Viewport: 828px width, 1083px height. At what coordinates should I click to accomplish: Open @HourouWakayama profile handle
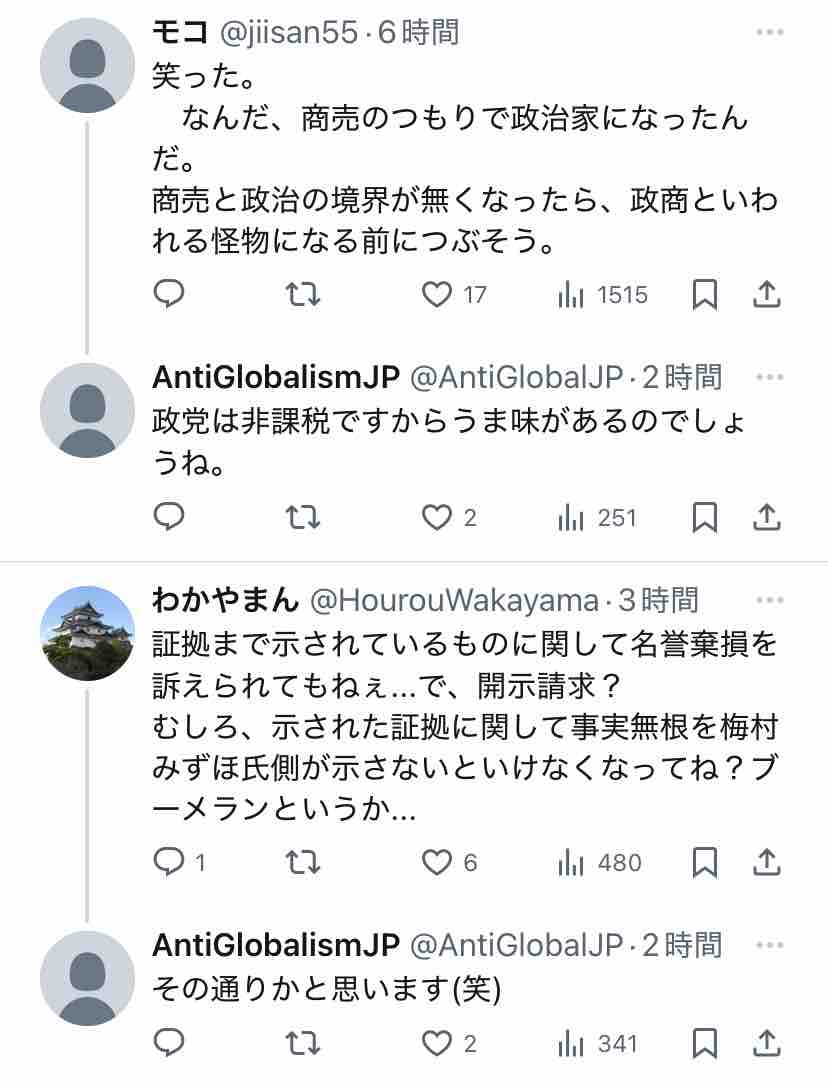pos(453,600)
